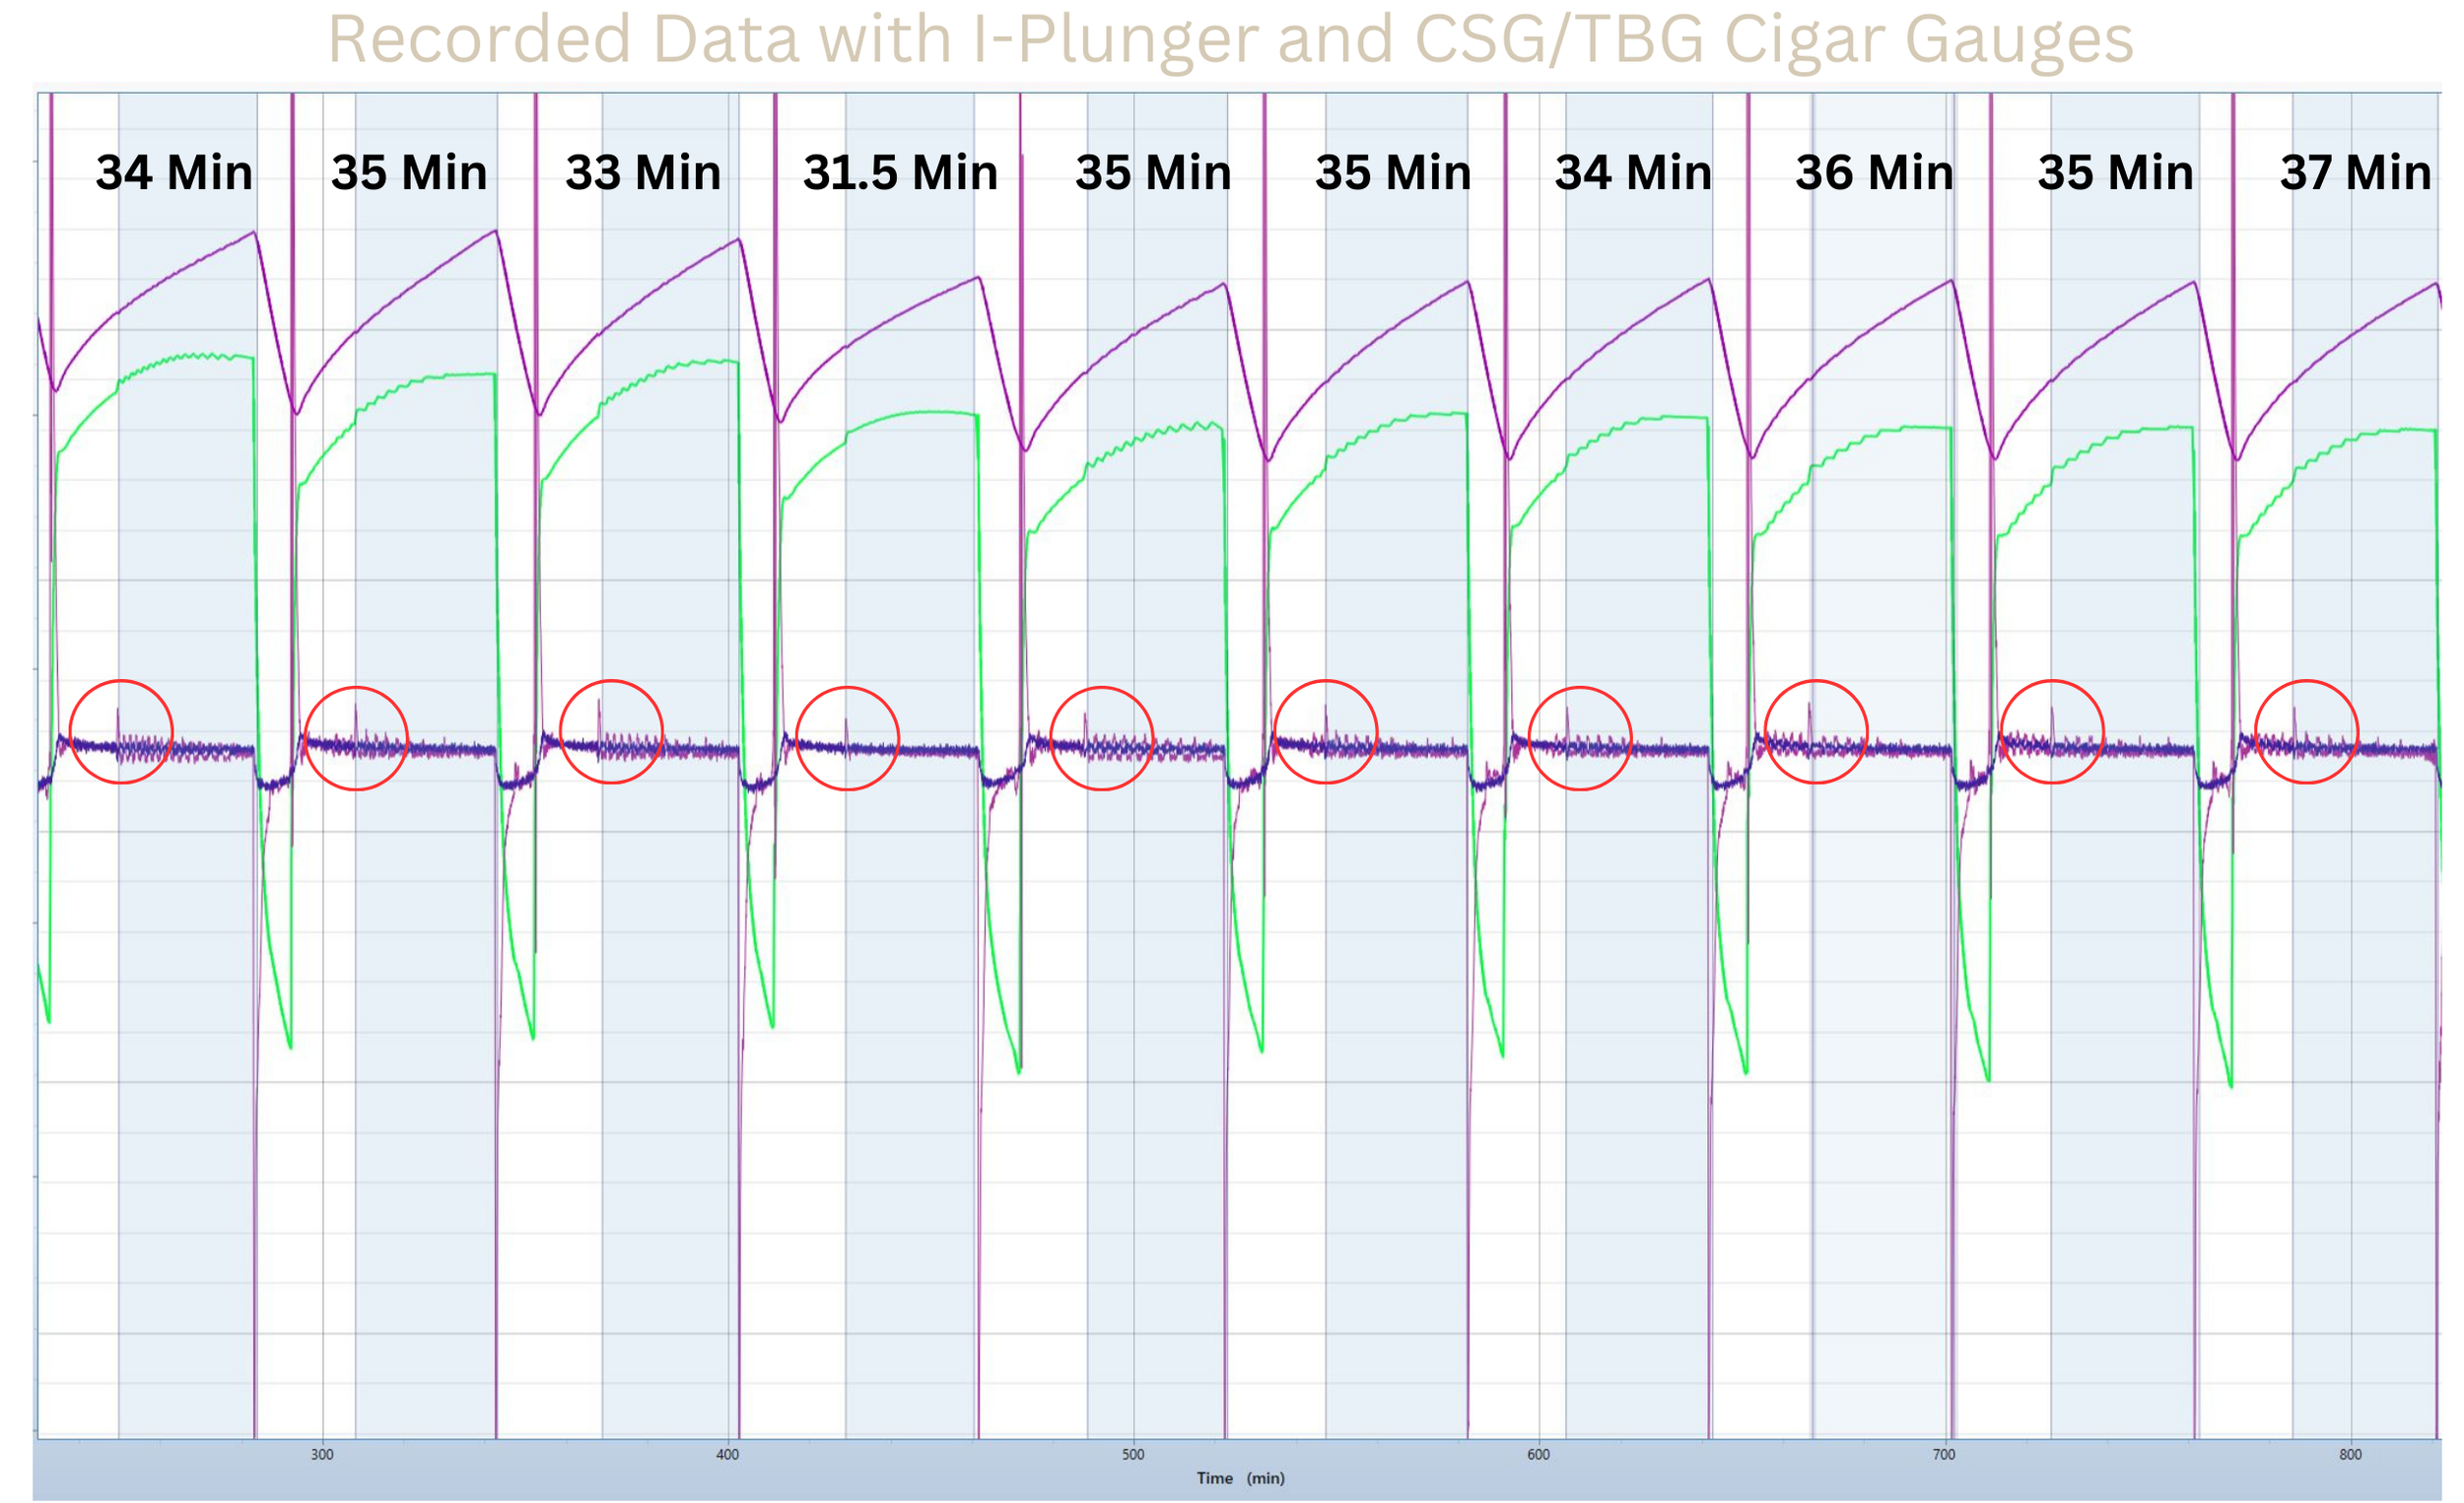
Task: Select red circle beneath the 37 Min label
Action: tap(2307, 731)
